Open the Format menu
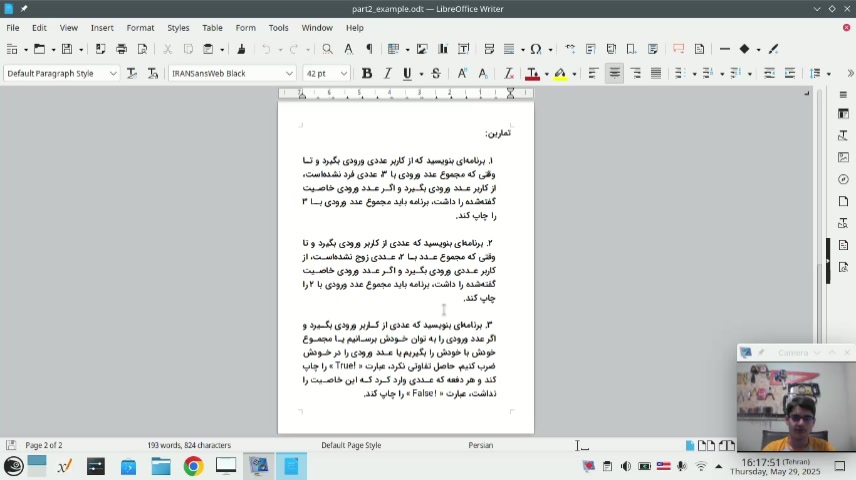The image size is (856, 480). [x=140, y=28]
